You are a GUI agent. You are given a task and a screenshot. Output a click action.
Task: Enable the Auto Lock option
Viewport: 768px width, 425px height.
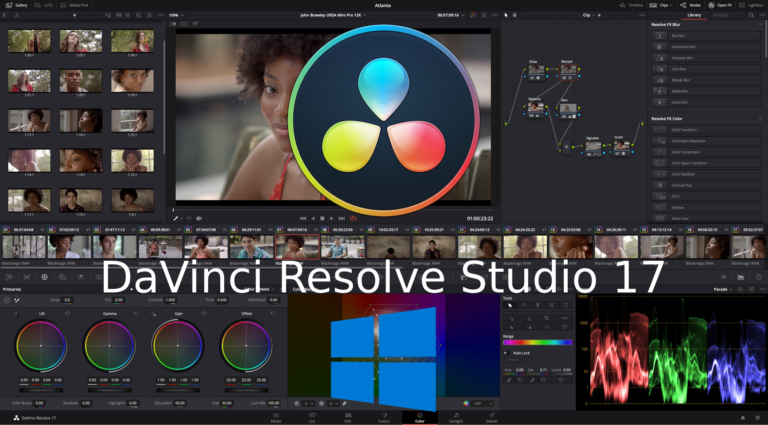[506, 353]
